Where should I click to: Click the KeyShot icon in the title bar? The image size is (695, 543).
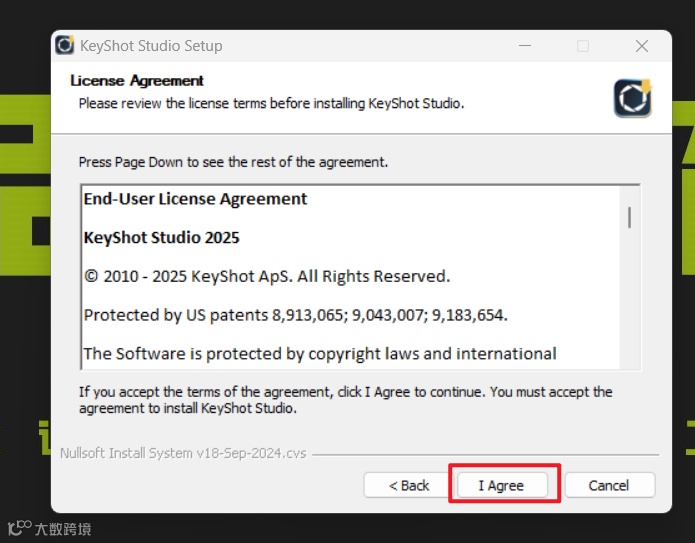65,45
